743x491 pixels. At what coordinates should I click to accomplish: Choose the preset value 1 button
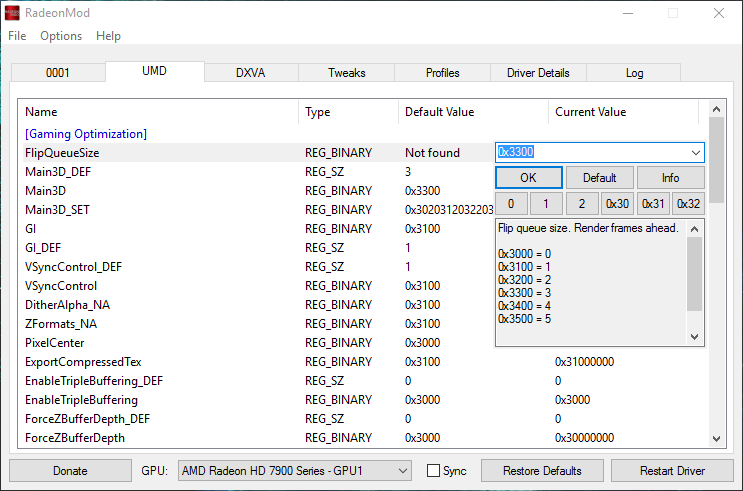tap(546, 204)
